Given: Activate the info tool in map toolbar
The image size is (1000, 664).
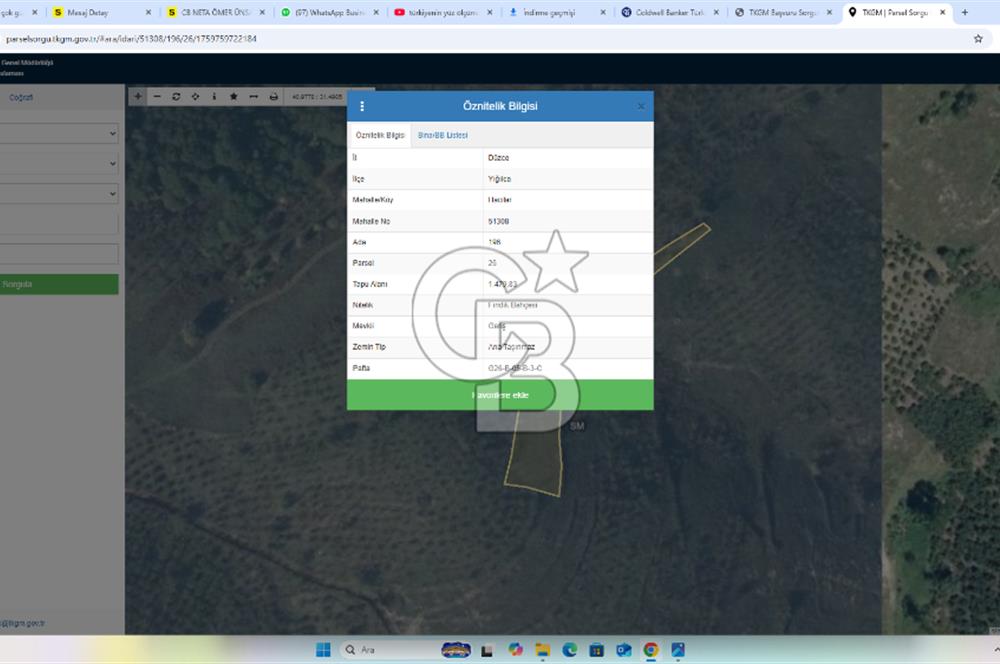Looking at the screenshot, I should (214, 97).
